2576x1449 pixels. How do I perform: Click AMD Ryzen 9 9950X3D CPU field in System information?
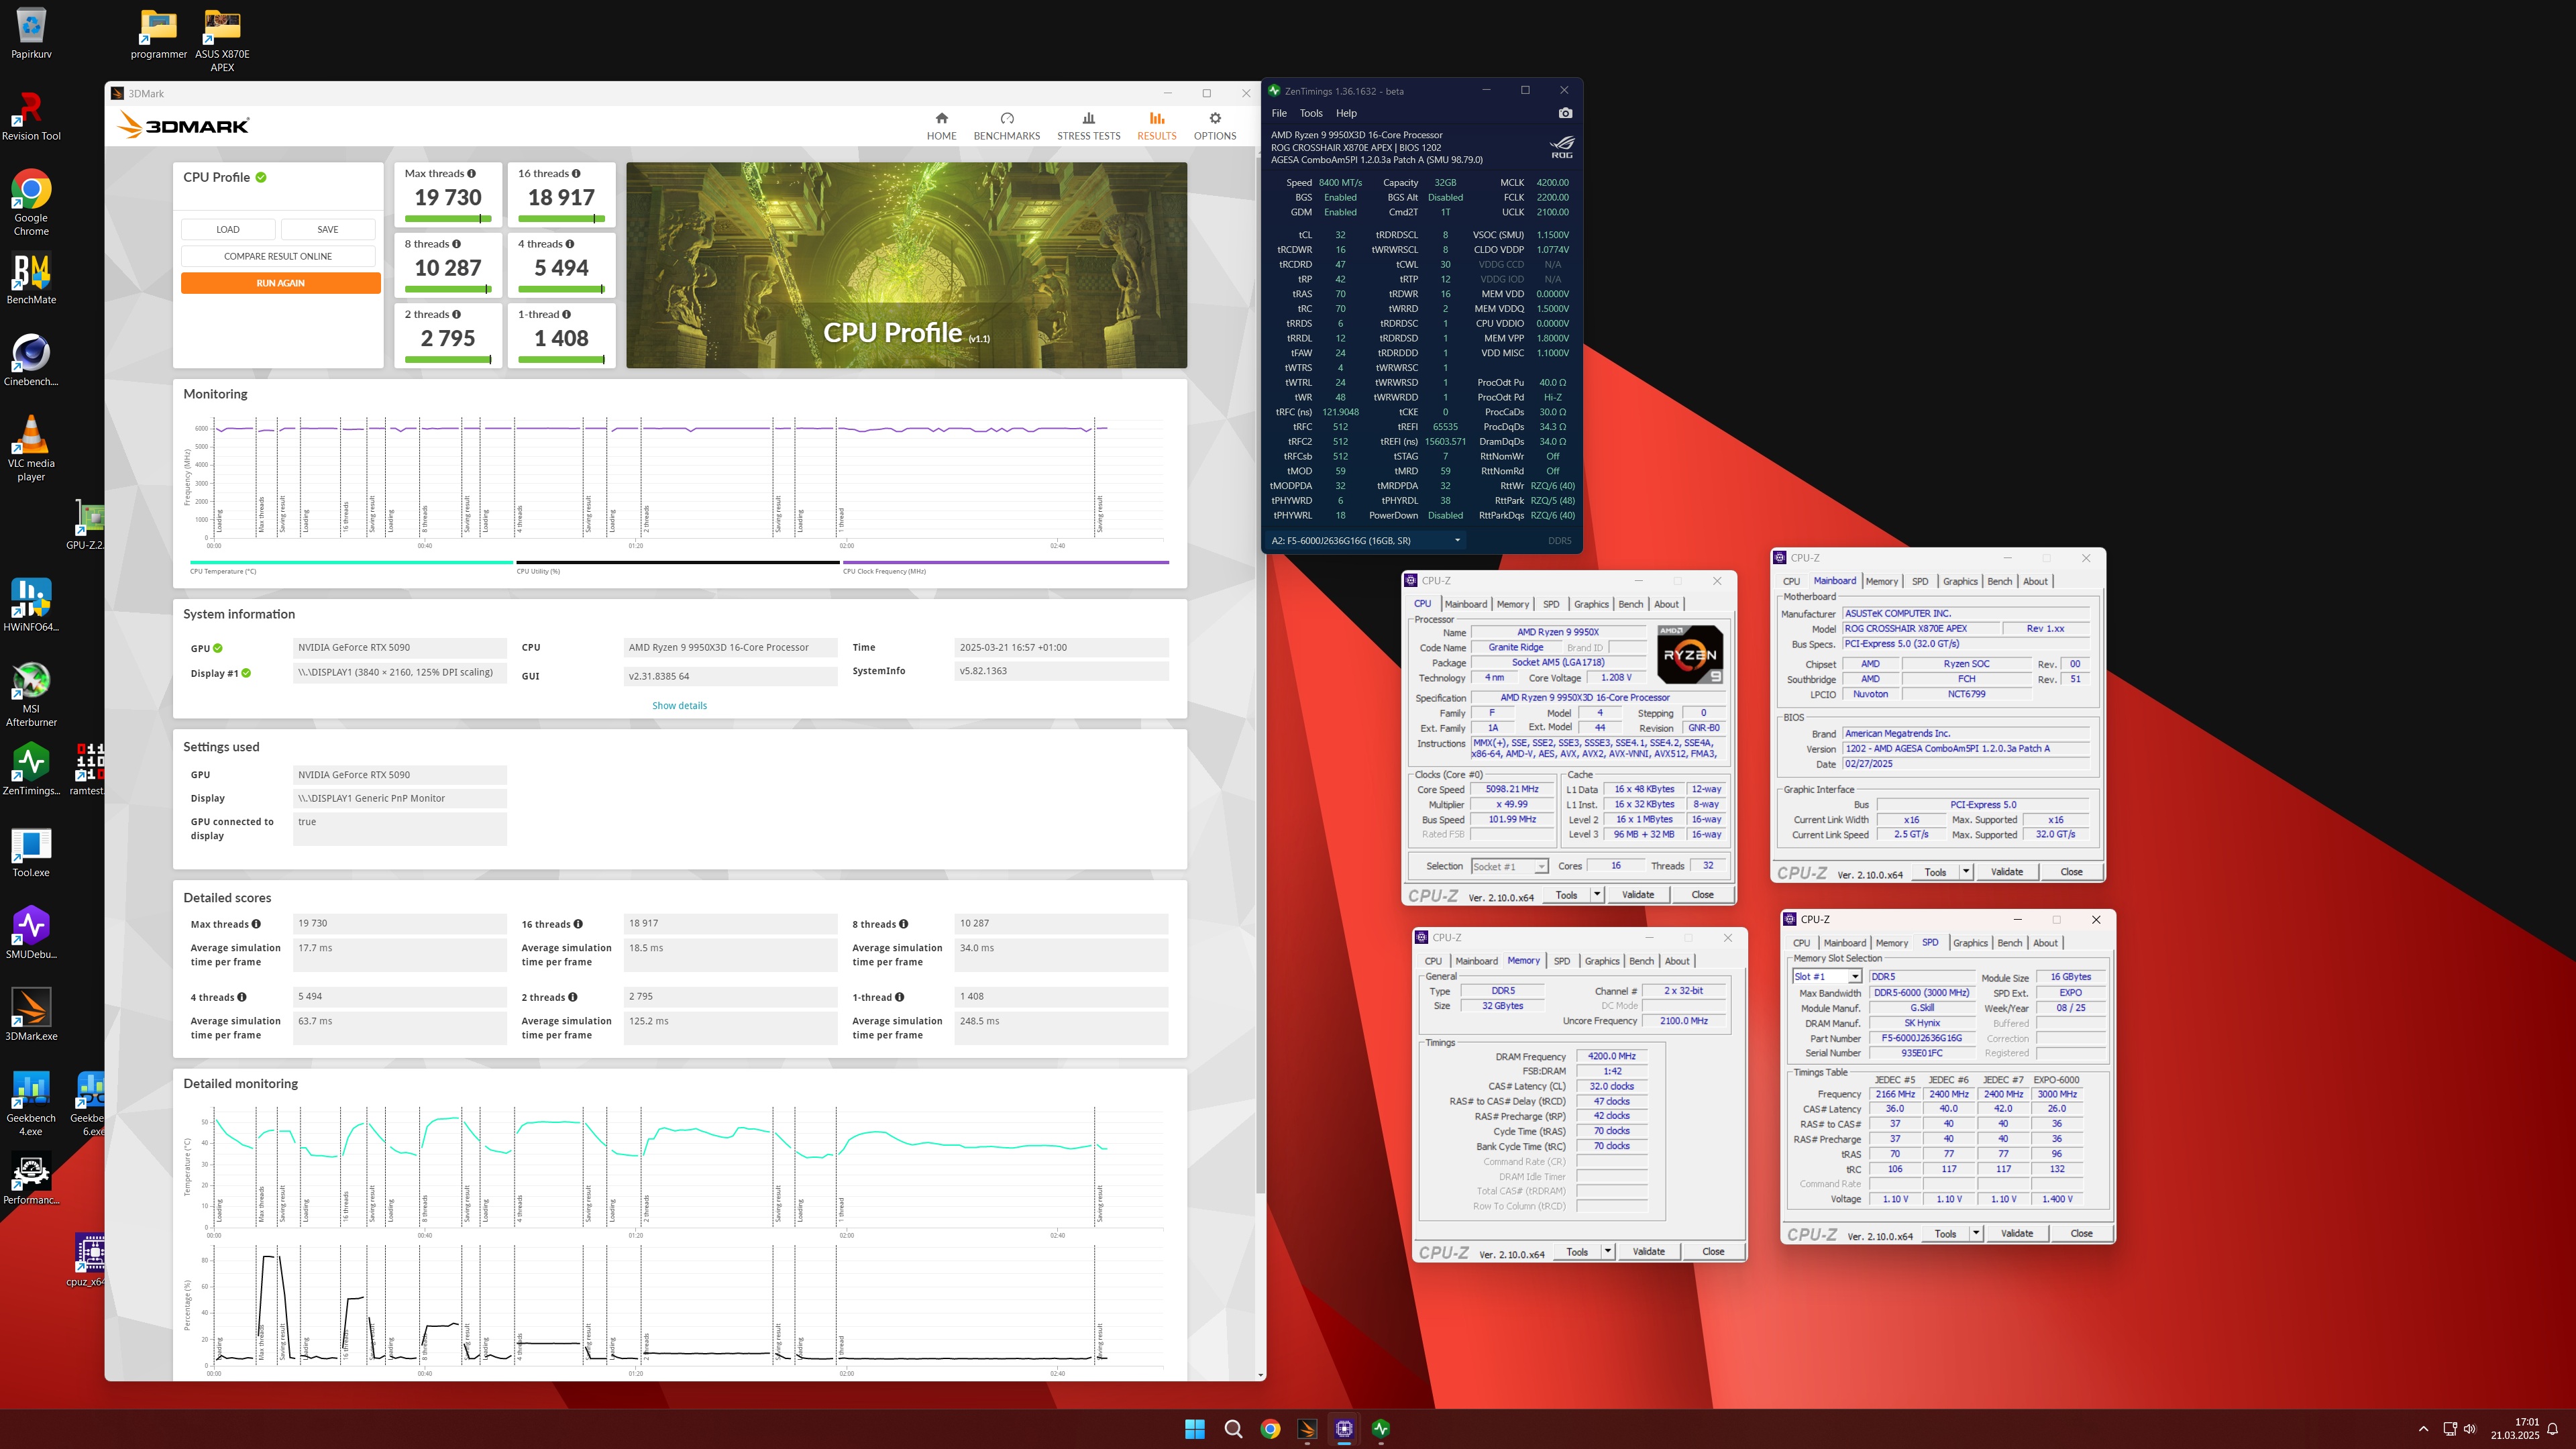[730, 648]
